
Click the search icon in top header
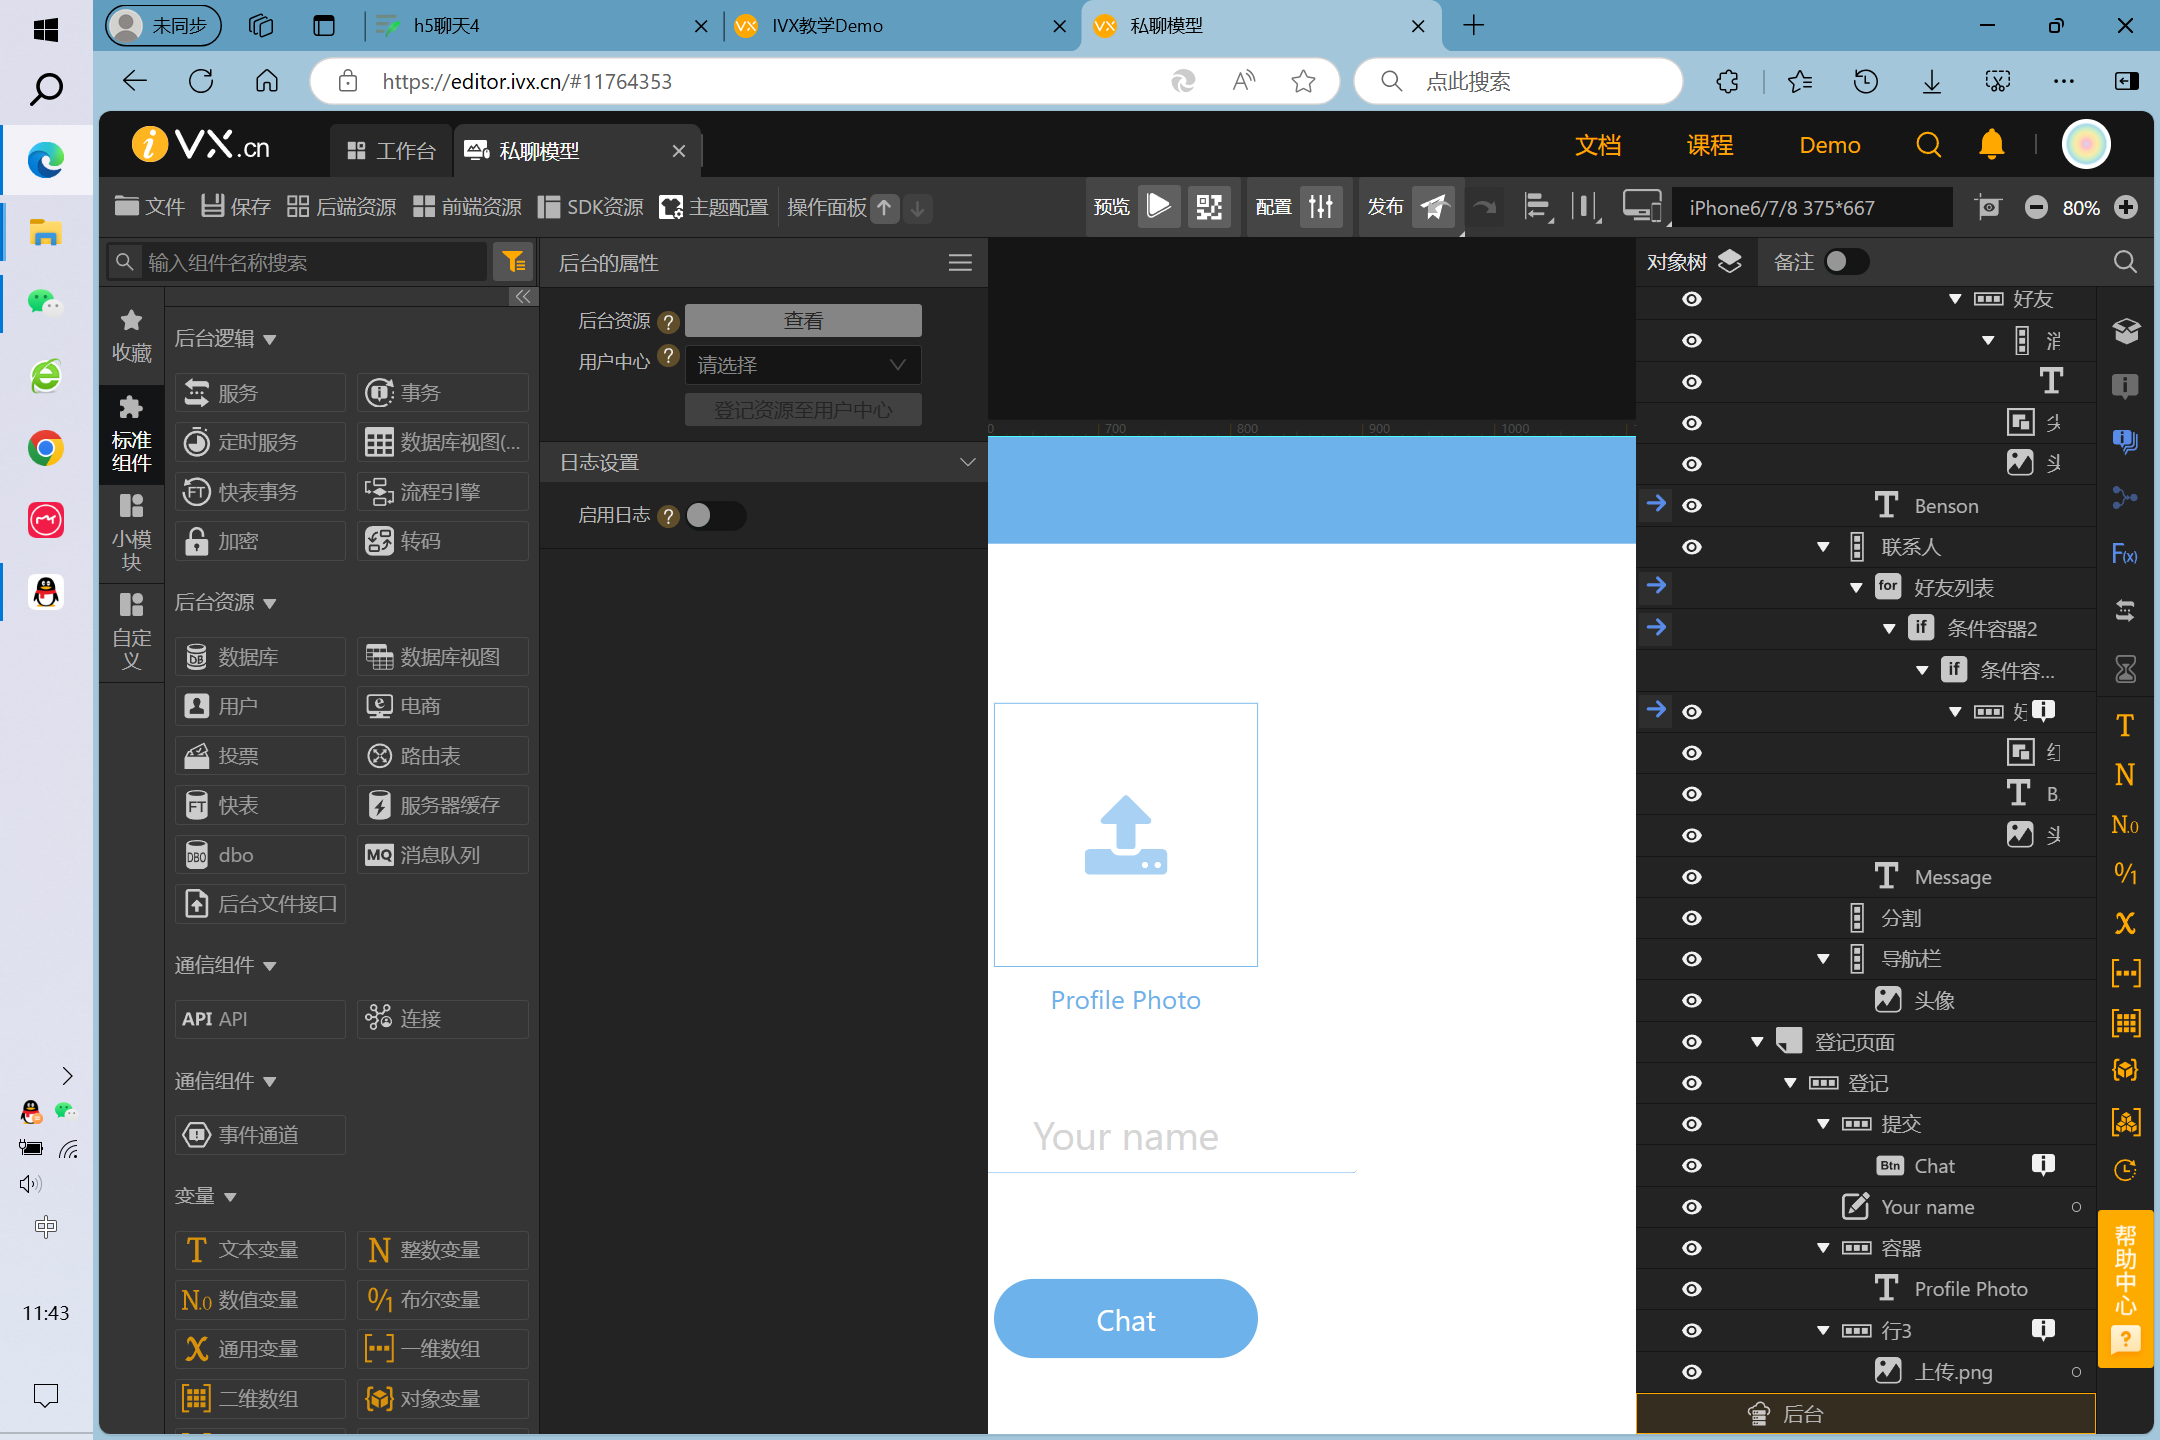tap(1928, 145)
